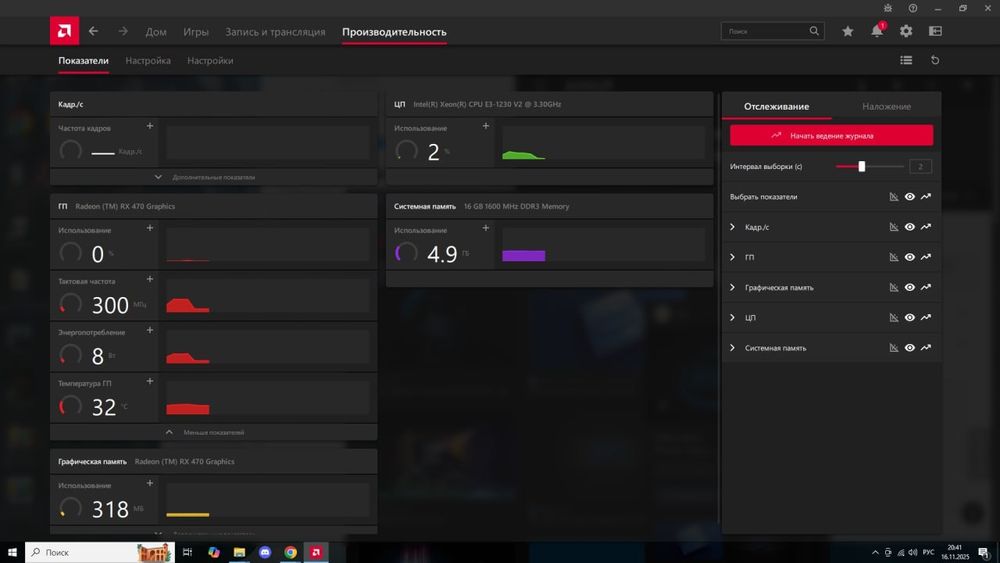Toggle overlay chart icon for ЦП row
This screenshot has height=563, width=1000.
coord(893,318)
